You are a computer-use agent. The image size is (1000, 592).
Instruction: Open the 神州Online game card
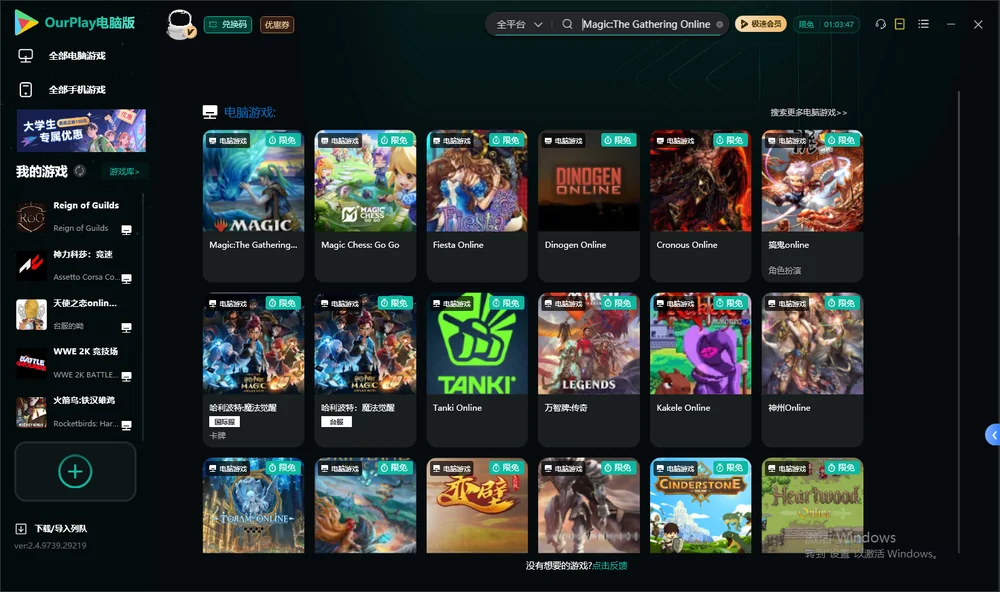(812, 369)
